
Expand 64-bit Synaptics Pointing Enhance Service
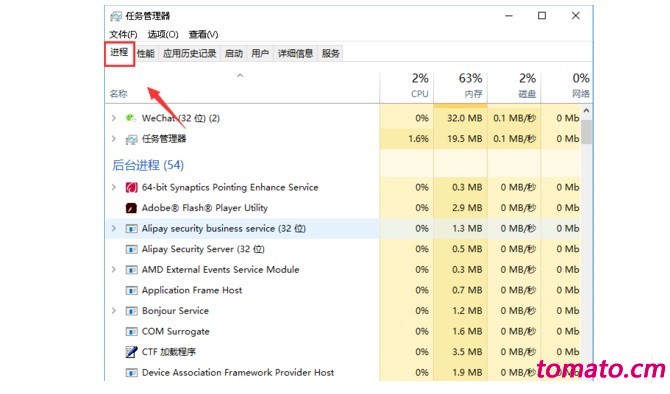pos(114,187)
